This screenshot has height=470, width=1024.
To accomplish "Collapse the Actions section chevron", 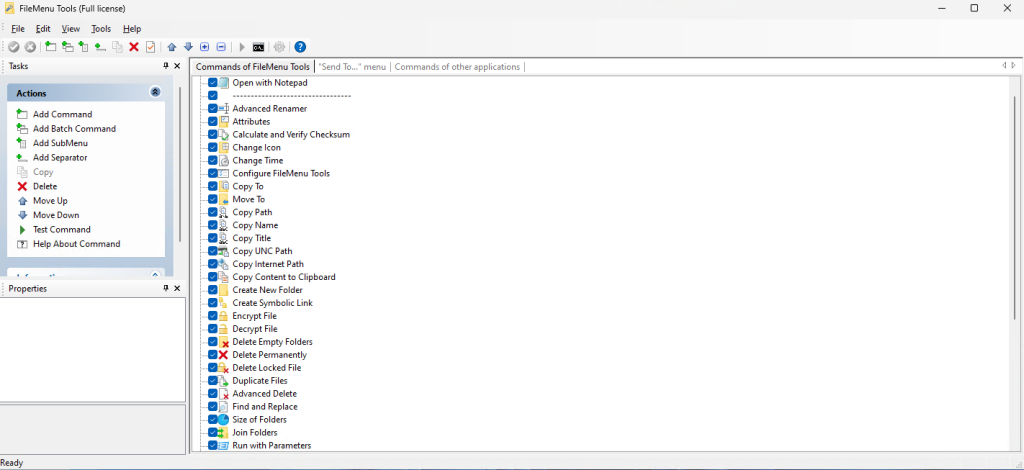I will pyautogui.click(x=155, y=92).
